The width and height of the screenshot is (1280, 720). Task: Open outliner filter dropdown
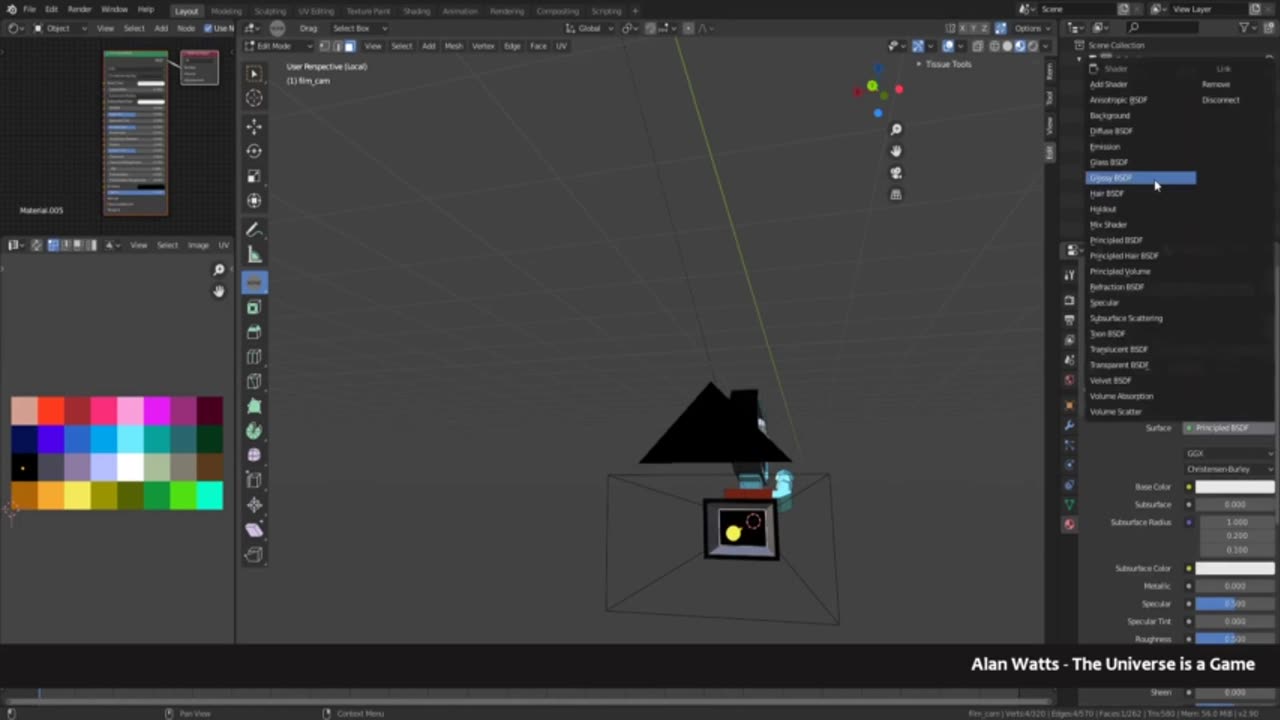(1248, 28)
